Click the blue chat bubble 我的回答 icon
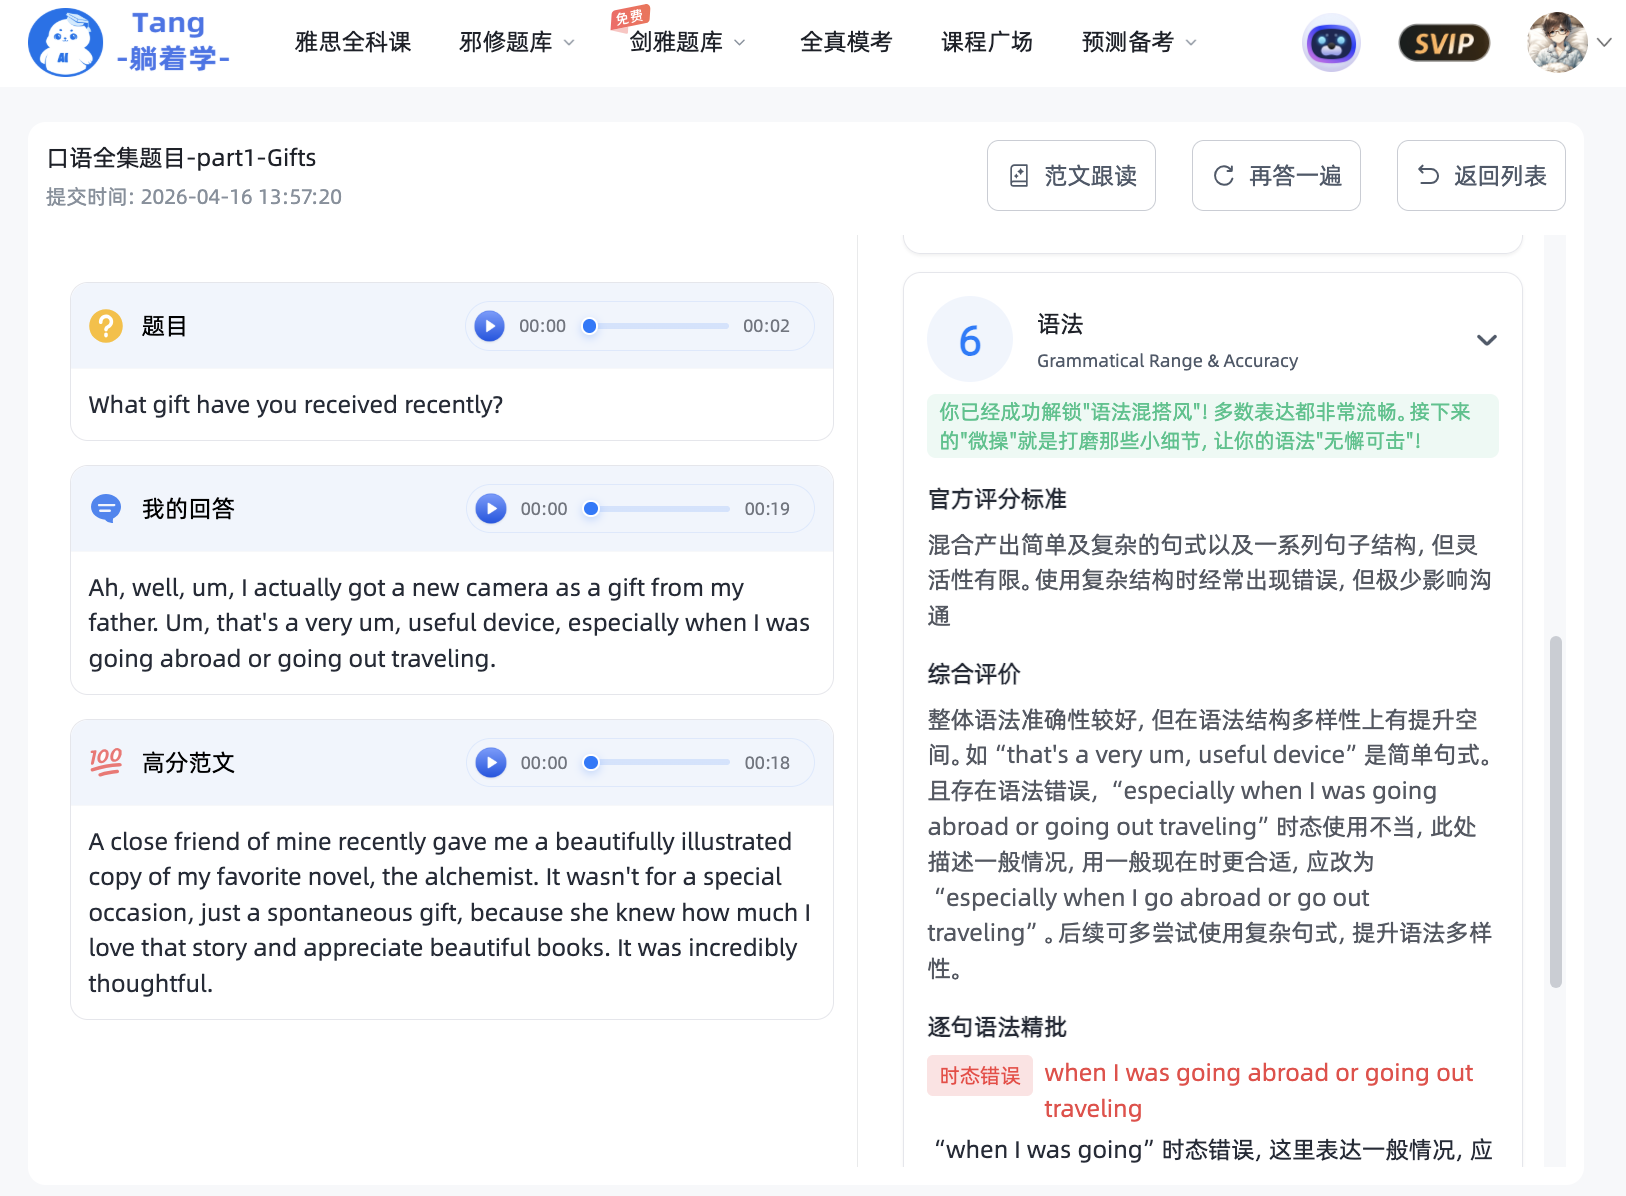1626x1196 pixels. (106, 509)
